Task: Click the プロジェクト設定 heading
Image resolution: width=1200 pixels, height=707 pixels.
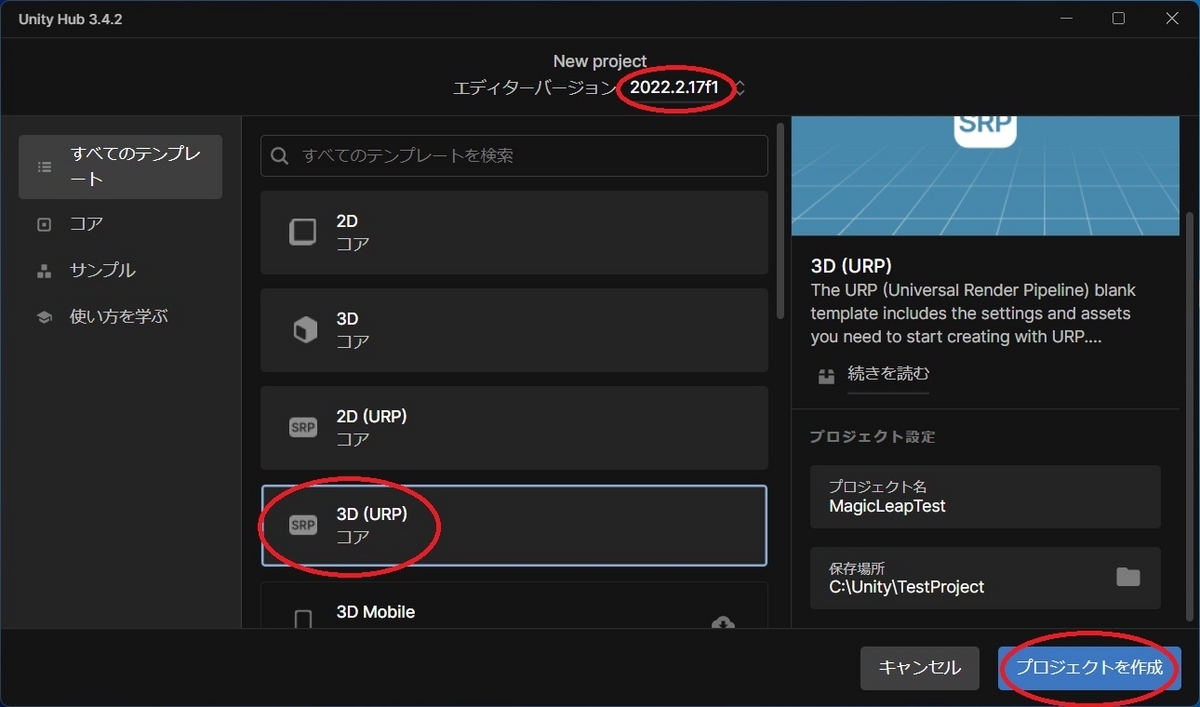Action: tap(873, 437)
